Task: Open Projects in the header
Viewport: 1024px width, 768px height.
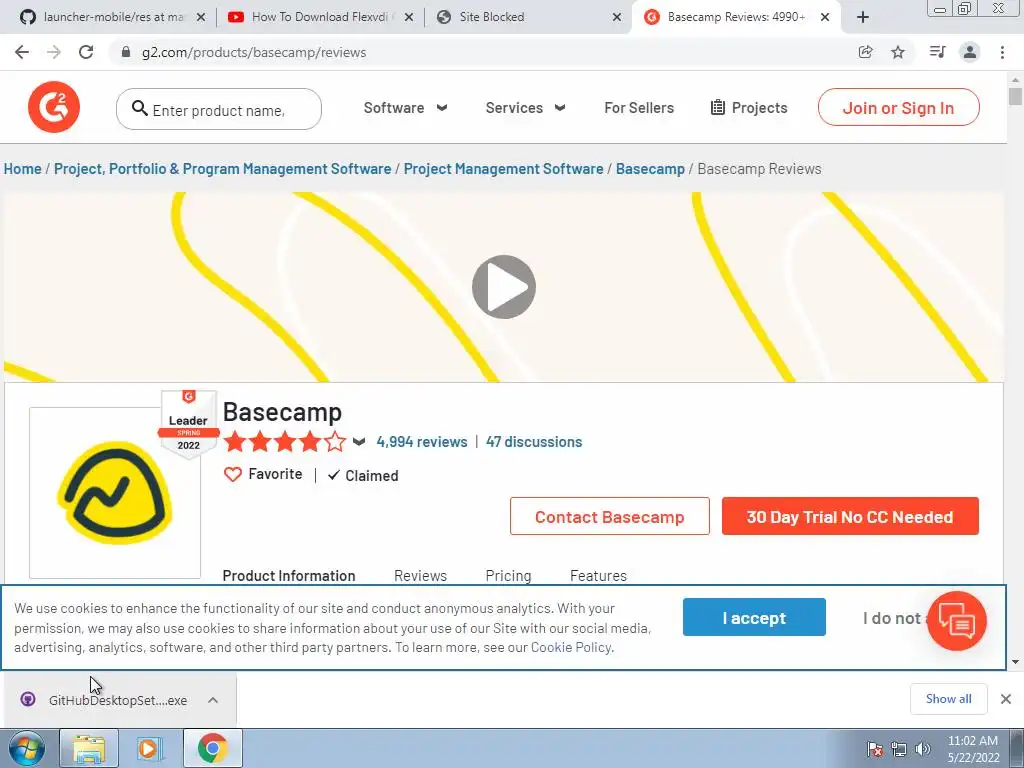Action: click(748, 108)
